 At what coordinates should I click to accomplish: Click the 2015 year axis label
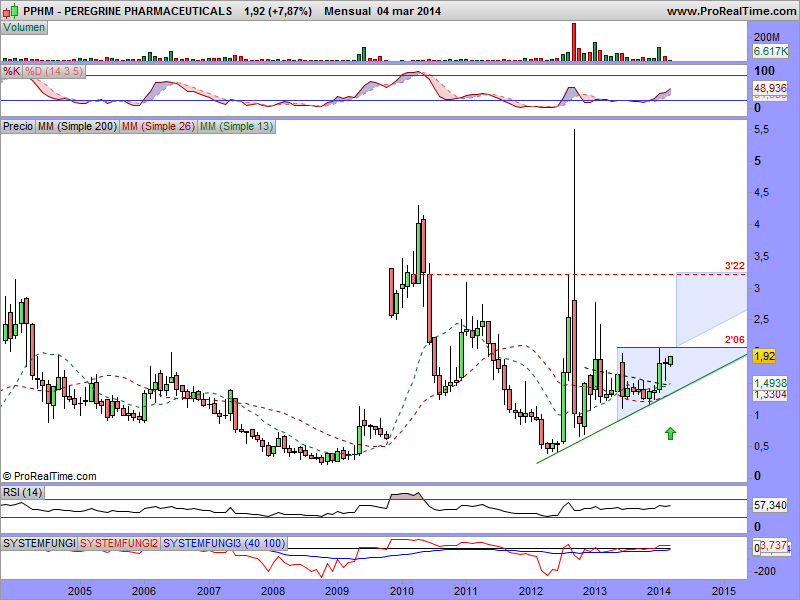[x=723, y=591]
